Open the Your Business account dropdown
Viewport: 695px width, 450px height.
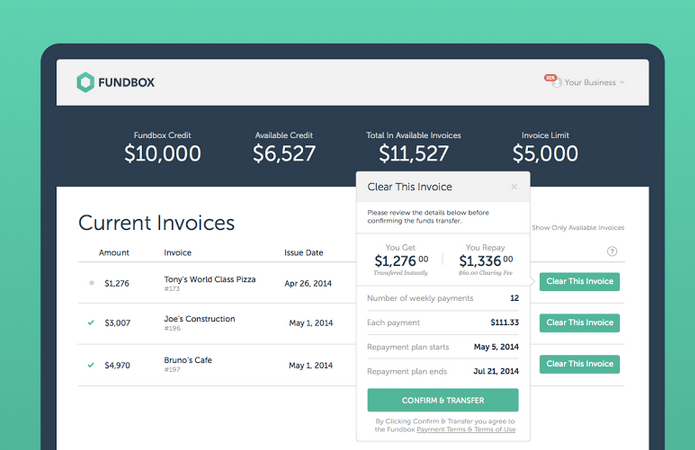[594, 82]
